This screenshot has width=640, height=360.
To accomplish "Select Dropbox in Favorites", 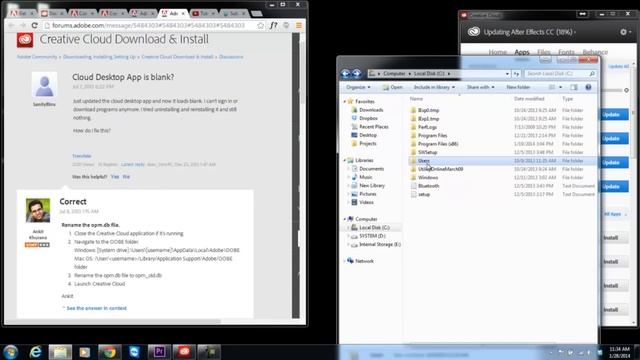I will coord(368,118).
